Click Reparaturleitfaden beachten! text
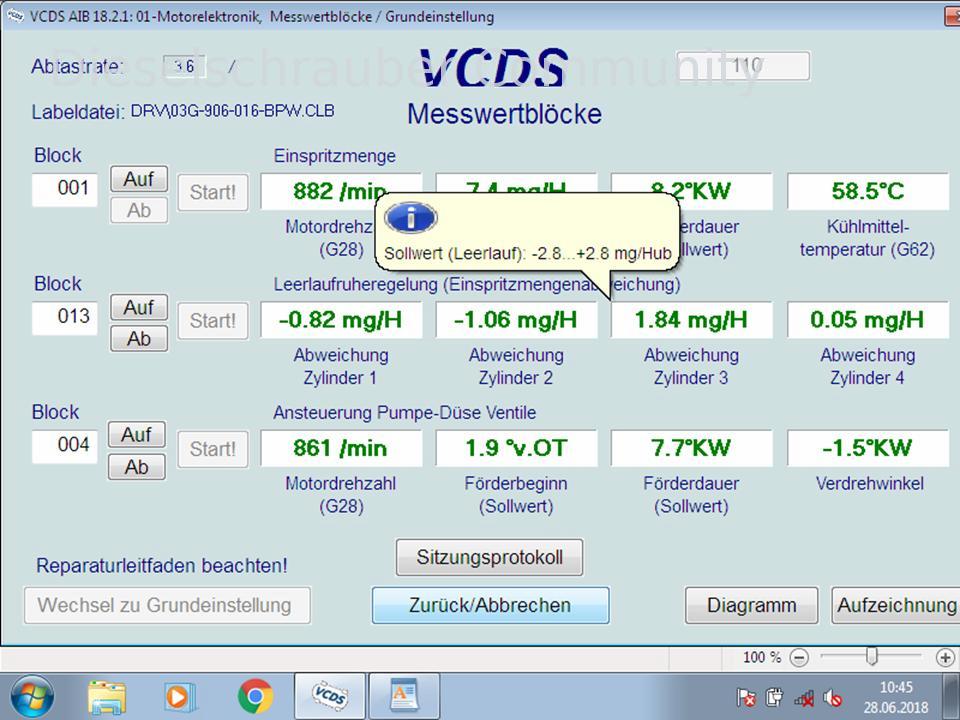 (x=162, y=566)
